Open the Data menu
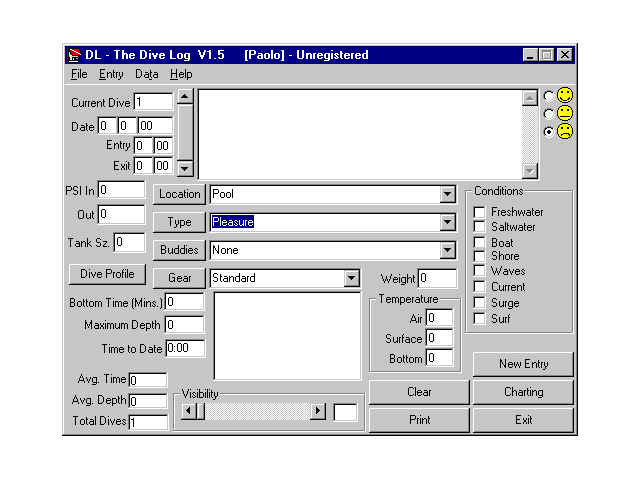 click(x=147, y=74)
